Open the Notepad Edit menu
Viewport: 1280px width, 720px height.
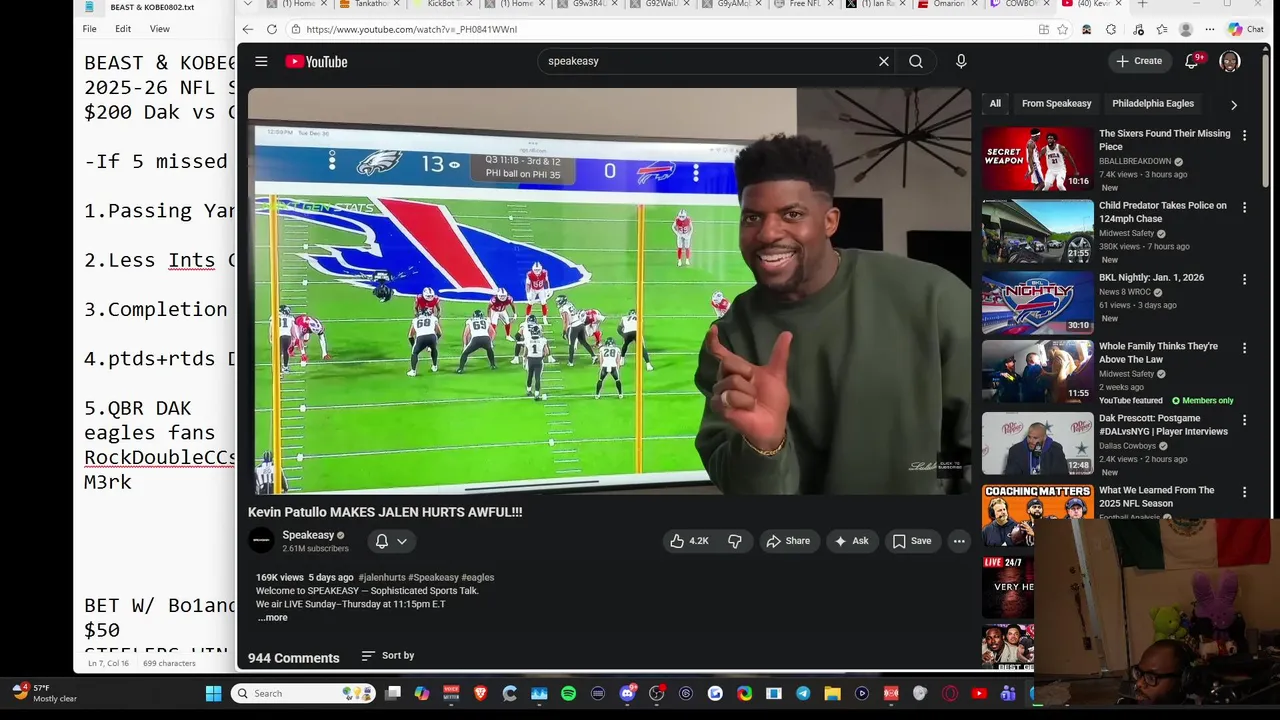pos(123,29)
